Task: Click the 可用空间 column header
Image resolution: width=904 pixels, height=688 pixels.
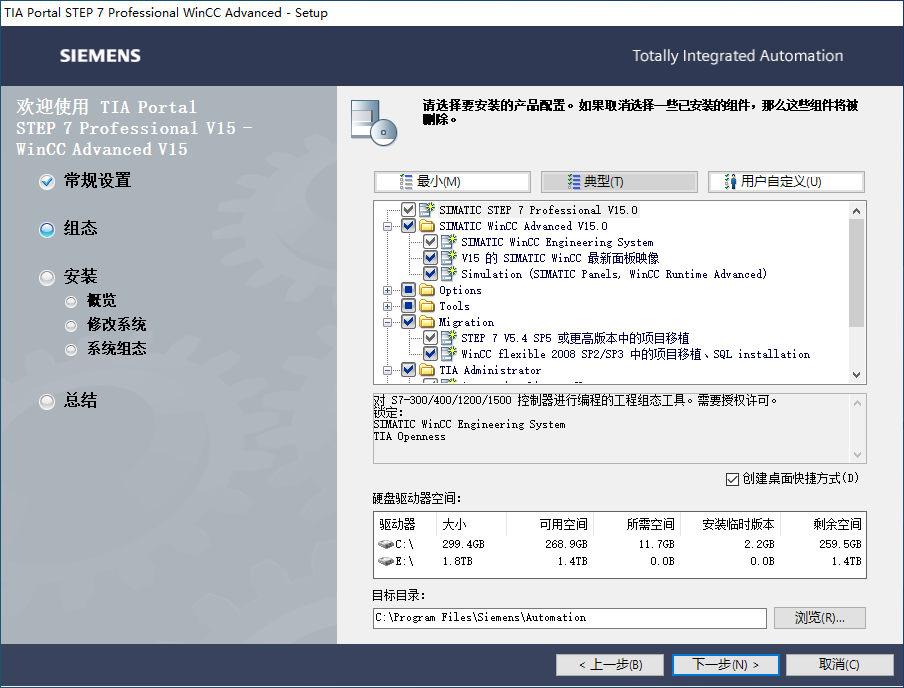Action: pyautogui.click(x=550, y=524)
